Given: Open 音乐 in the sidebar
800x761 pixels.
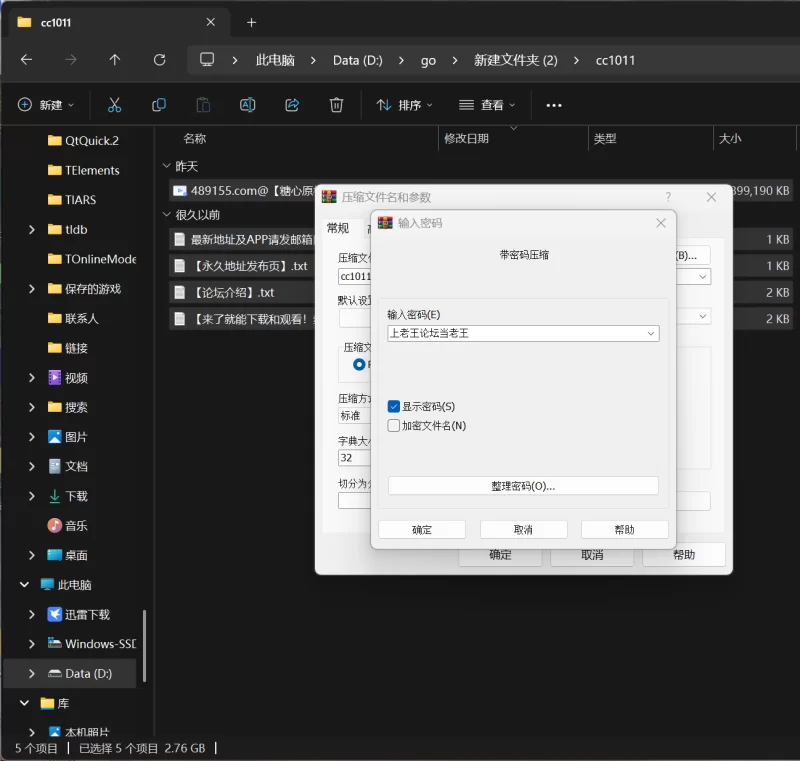Looking at the screenshot, I should pyautogui.click(x=68, y=526).
